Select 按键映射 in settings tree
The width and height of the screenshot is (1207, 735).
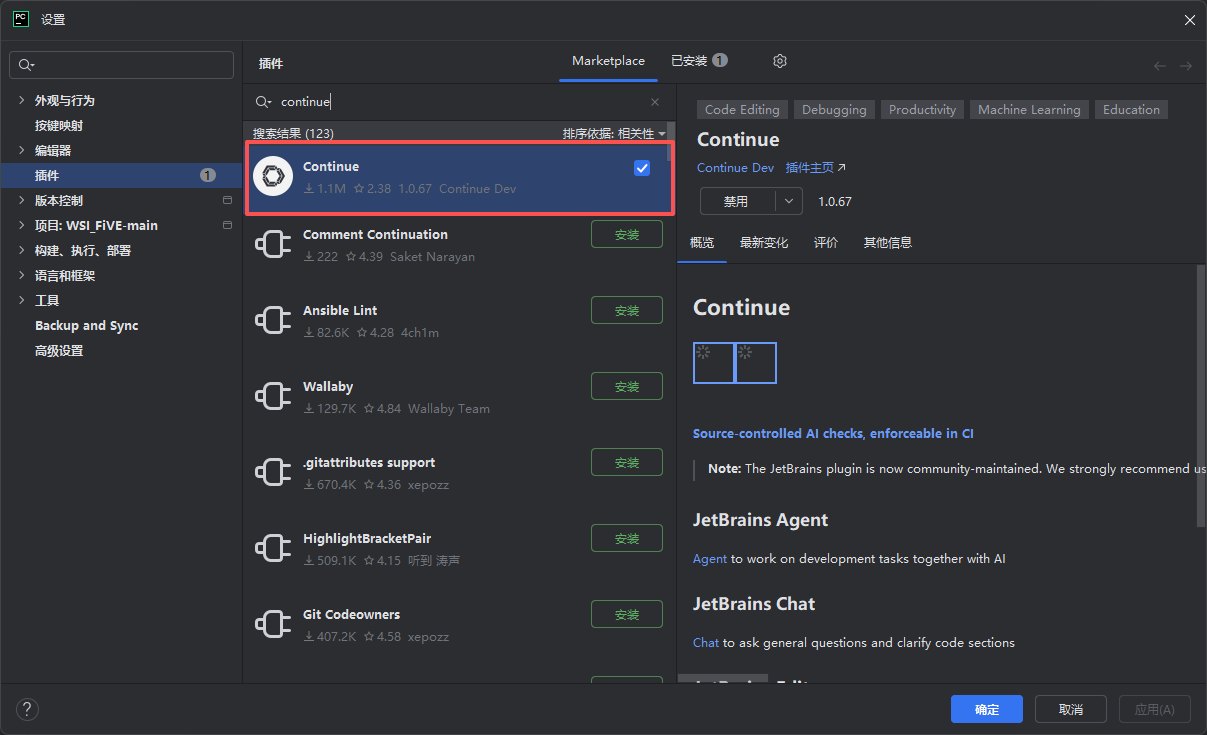pos(59,125)
